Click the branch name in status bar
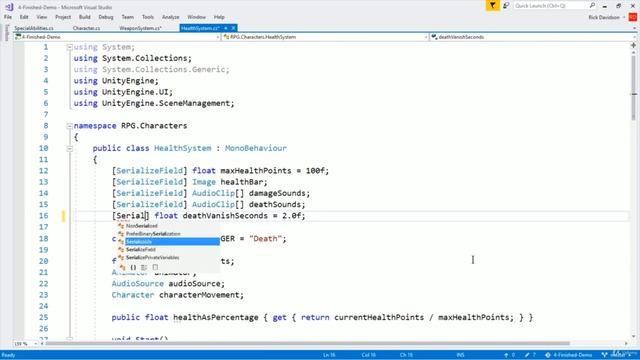This screenshot has width=640, height=360. (x=618, y=355)
